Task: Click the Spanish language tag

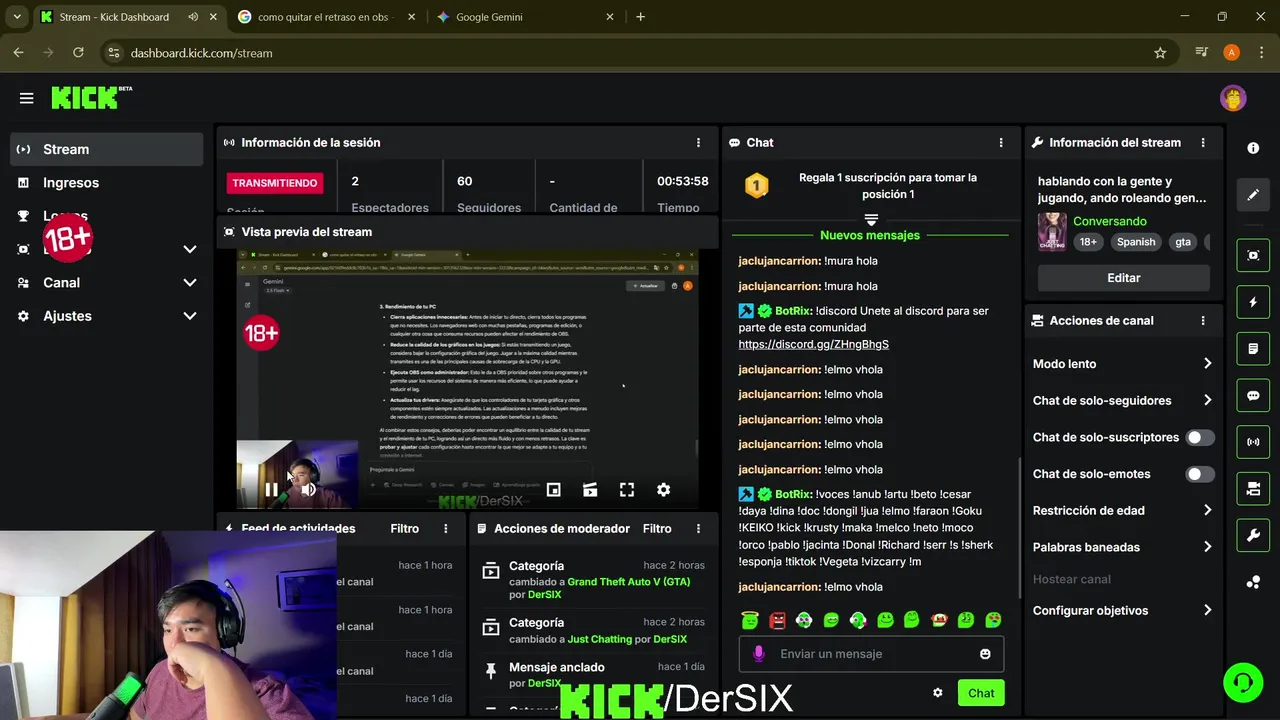Action: click(1136, 242)
